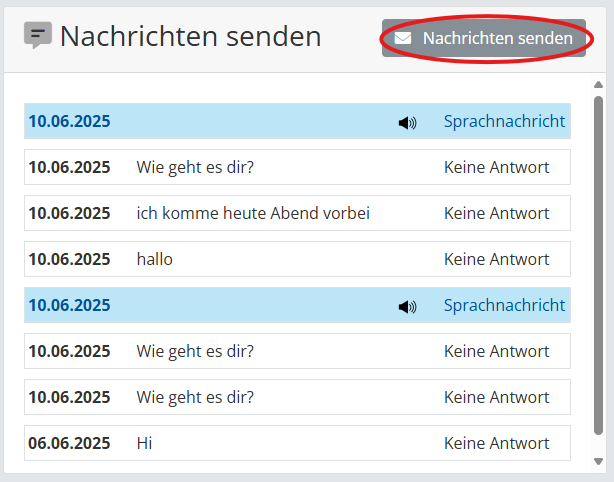This screenshot has height=482, width=614.
Task: Click the speaker icon in the lower voice message row
Action: [407, 306]
